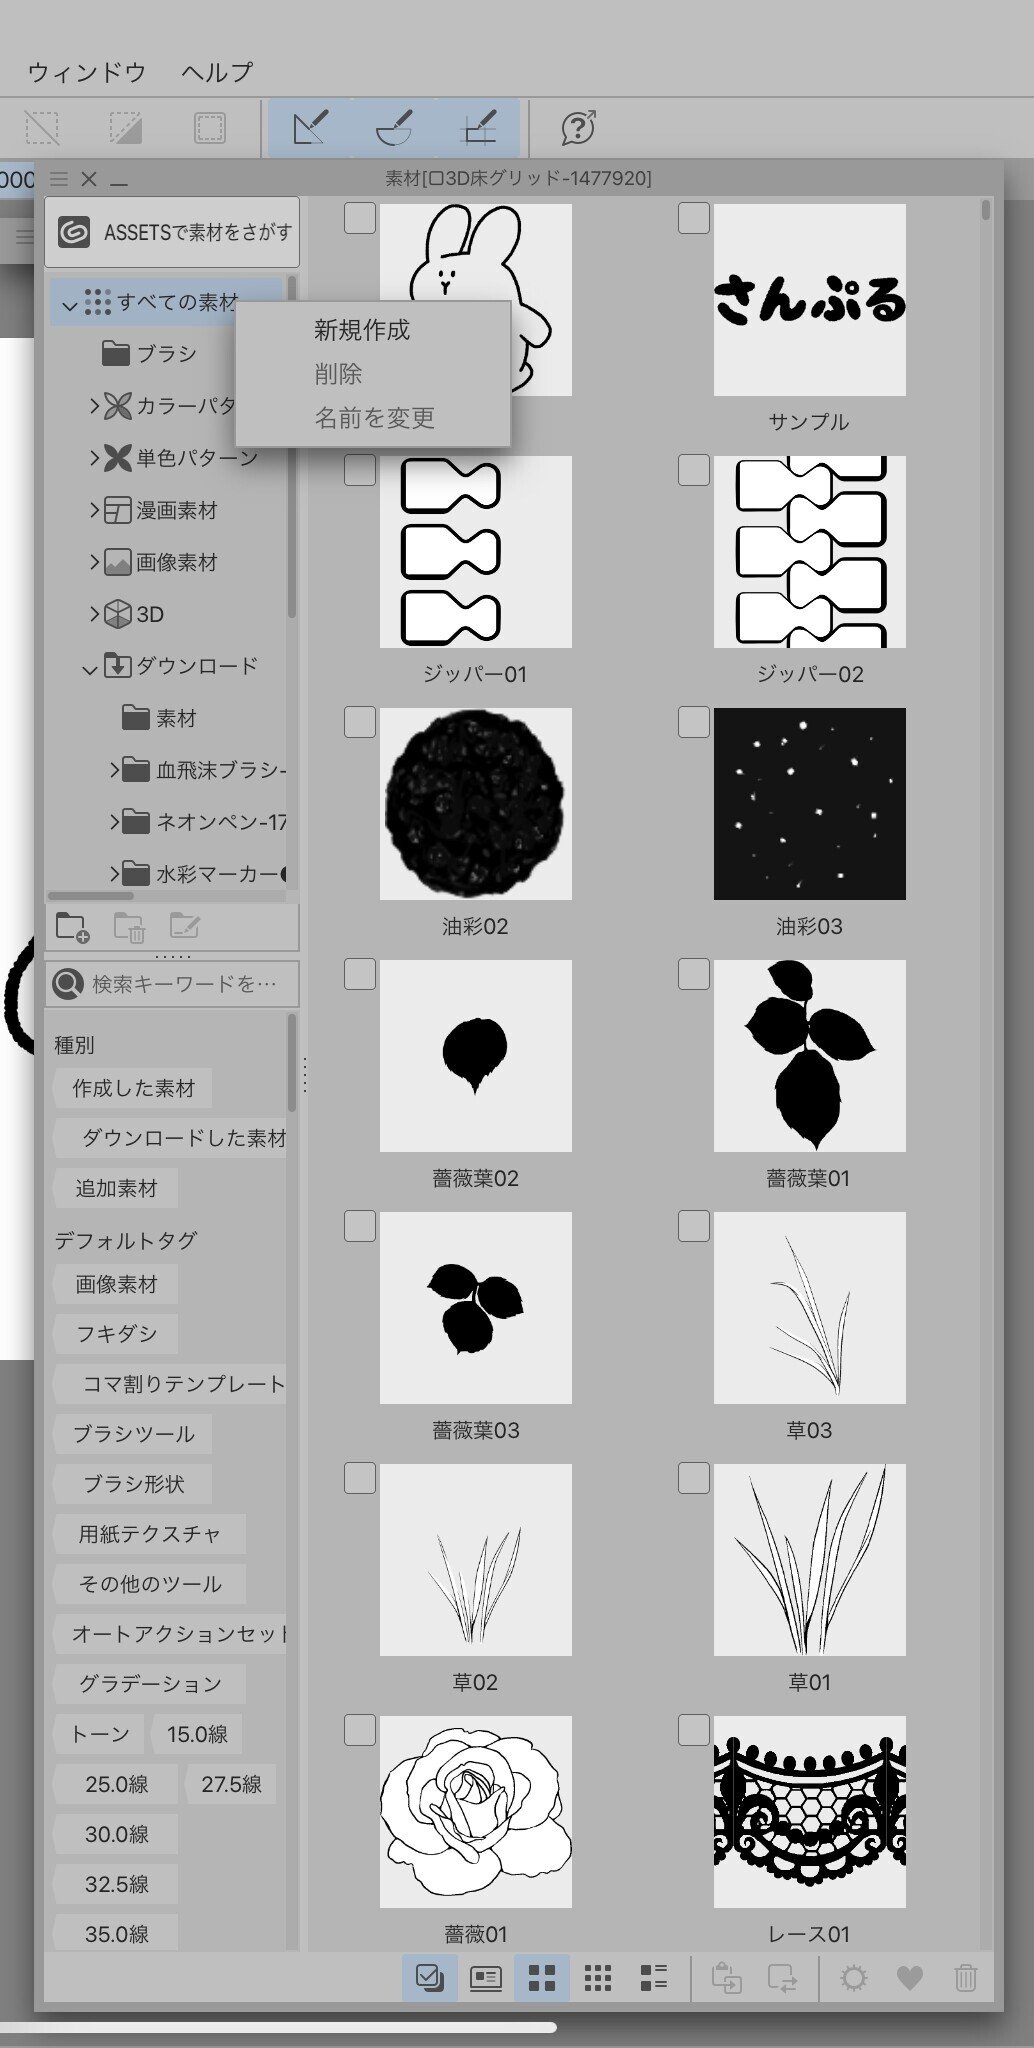Click the search magnifier icon
Viewport: 1034px width, 2048px height.
(x=68, y=984)
